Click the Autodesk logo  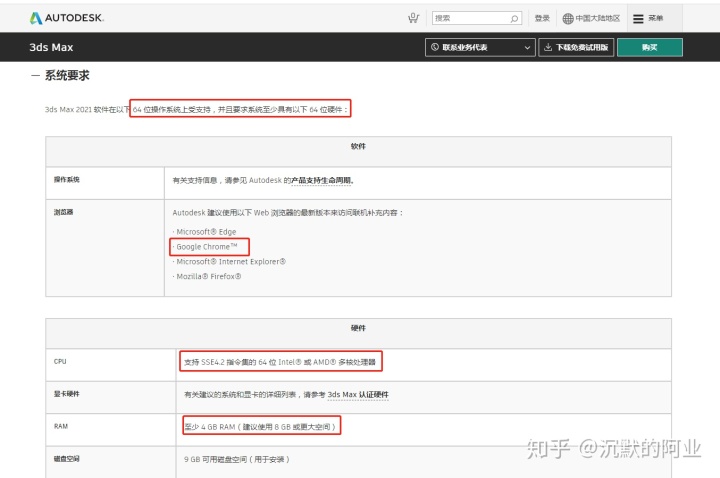[x=67, y=18]
